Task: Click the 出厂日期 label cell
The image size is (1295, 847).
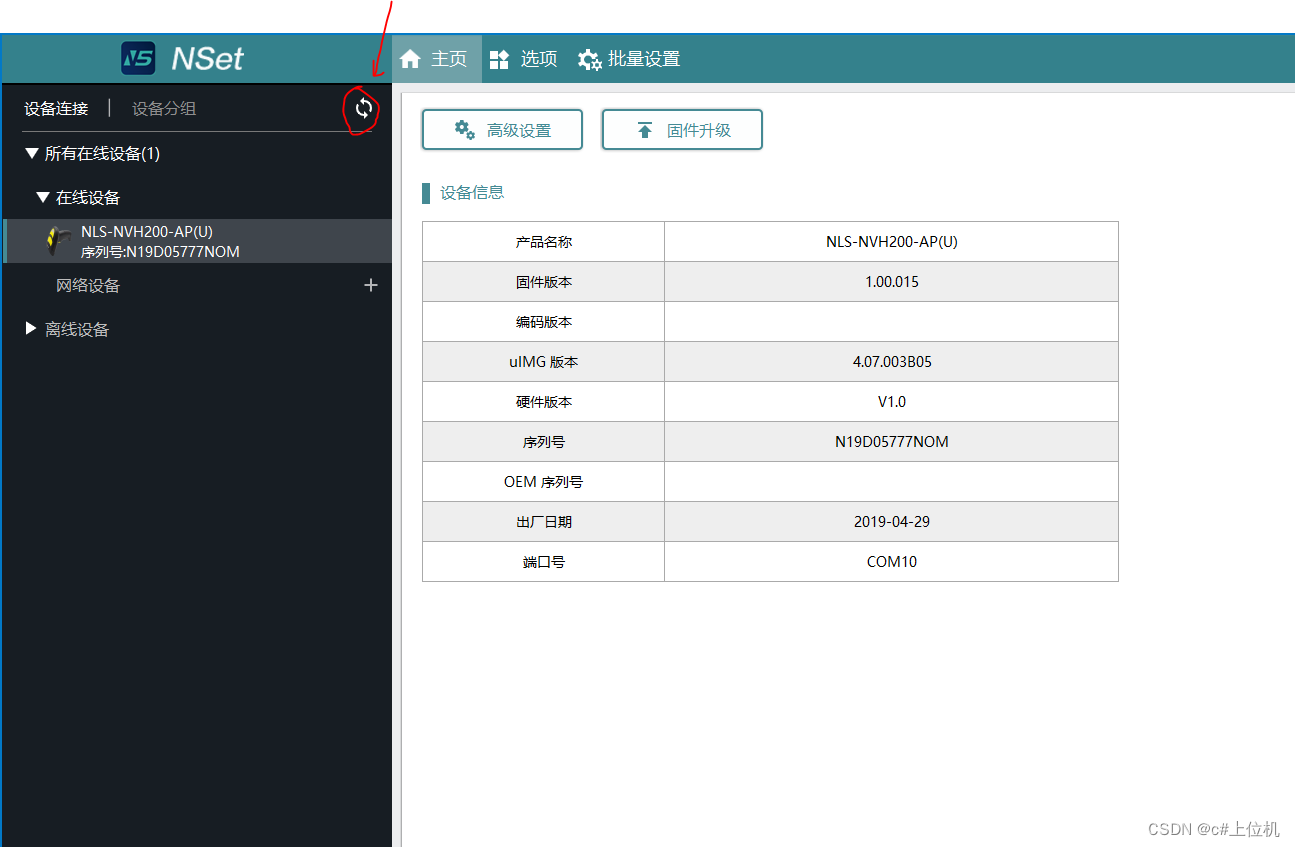Action: [x=544, y=522]
